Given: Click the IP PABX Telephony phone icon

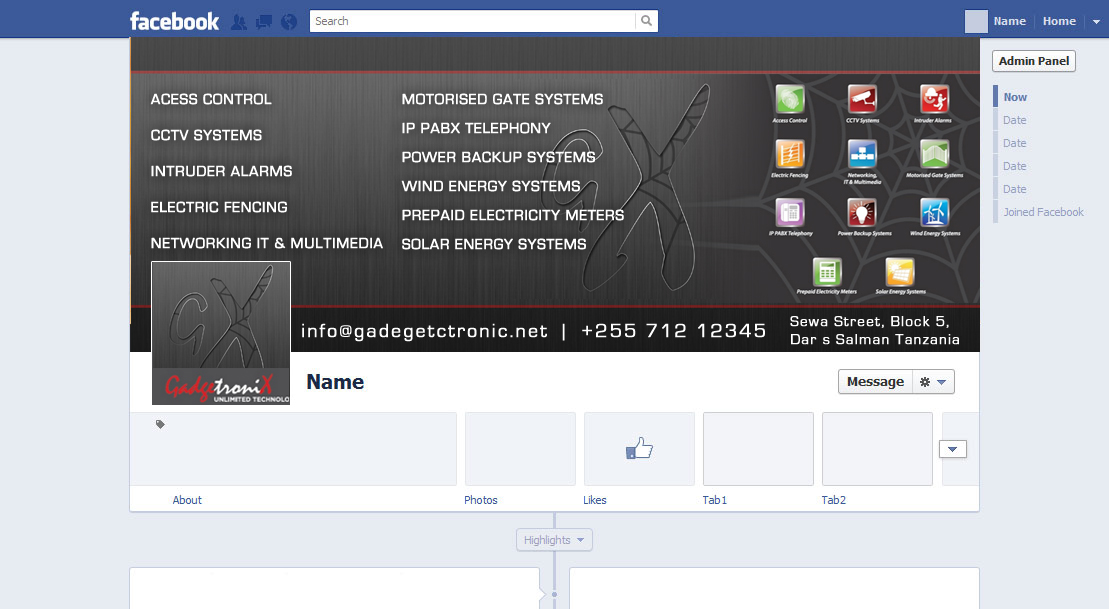Looking at the screenshot, I should click(790, 212).
